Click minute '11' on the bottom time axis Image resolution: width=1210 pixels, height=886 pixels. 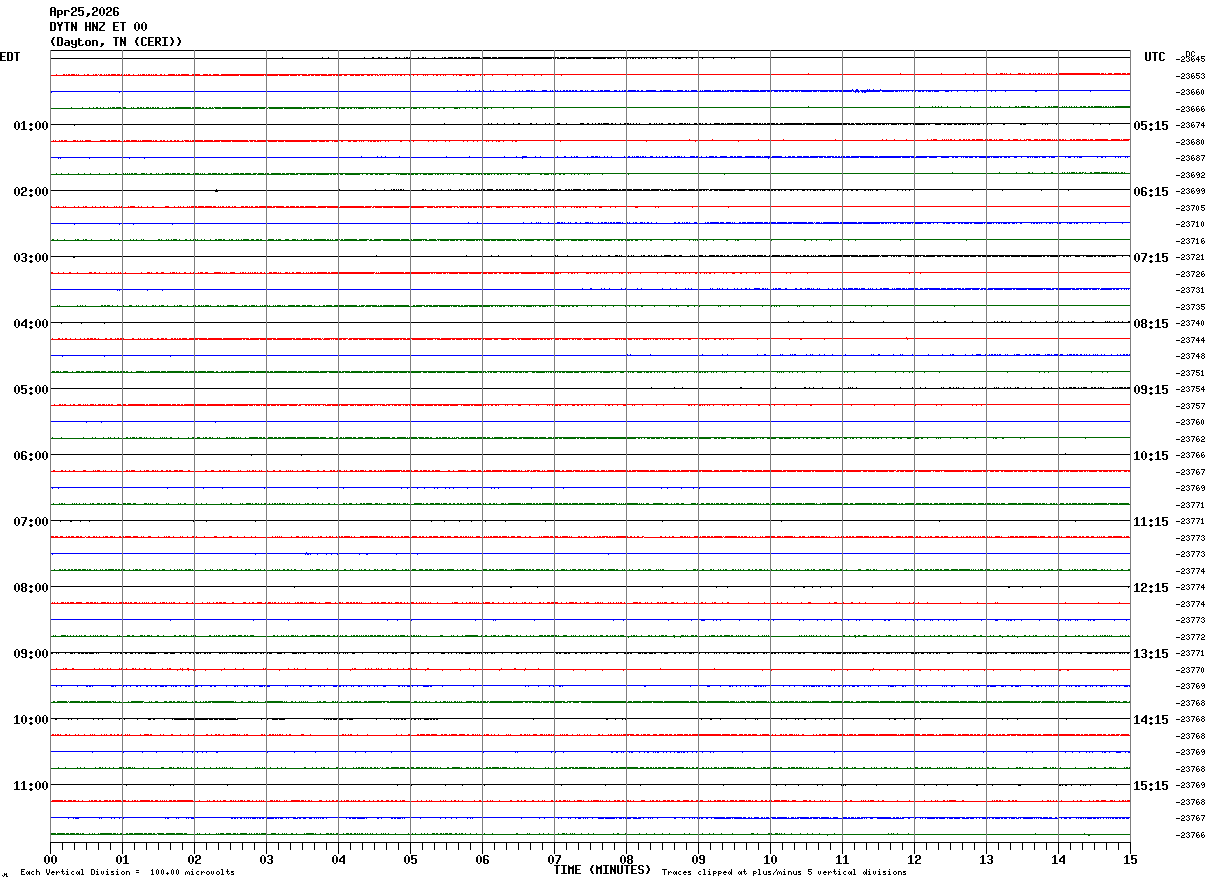tap(842, 859)
